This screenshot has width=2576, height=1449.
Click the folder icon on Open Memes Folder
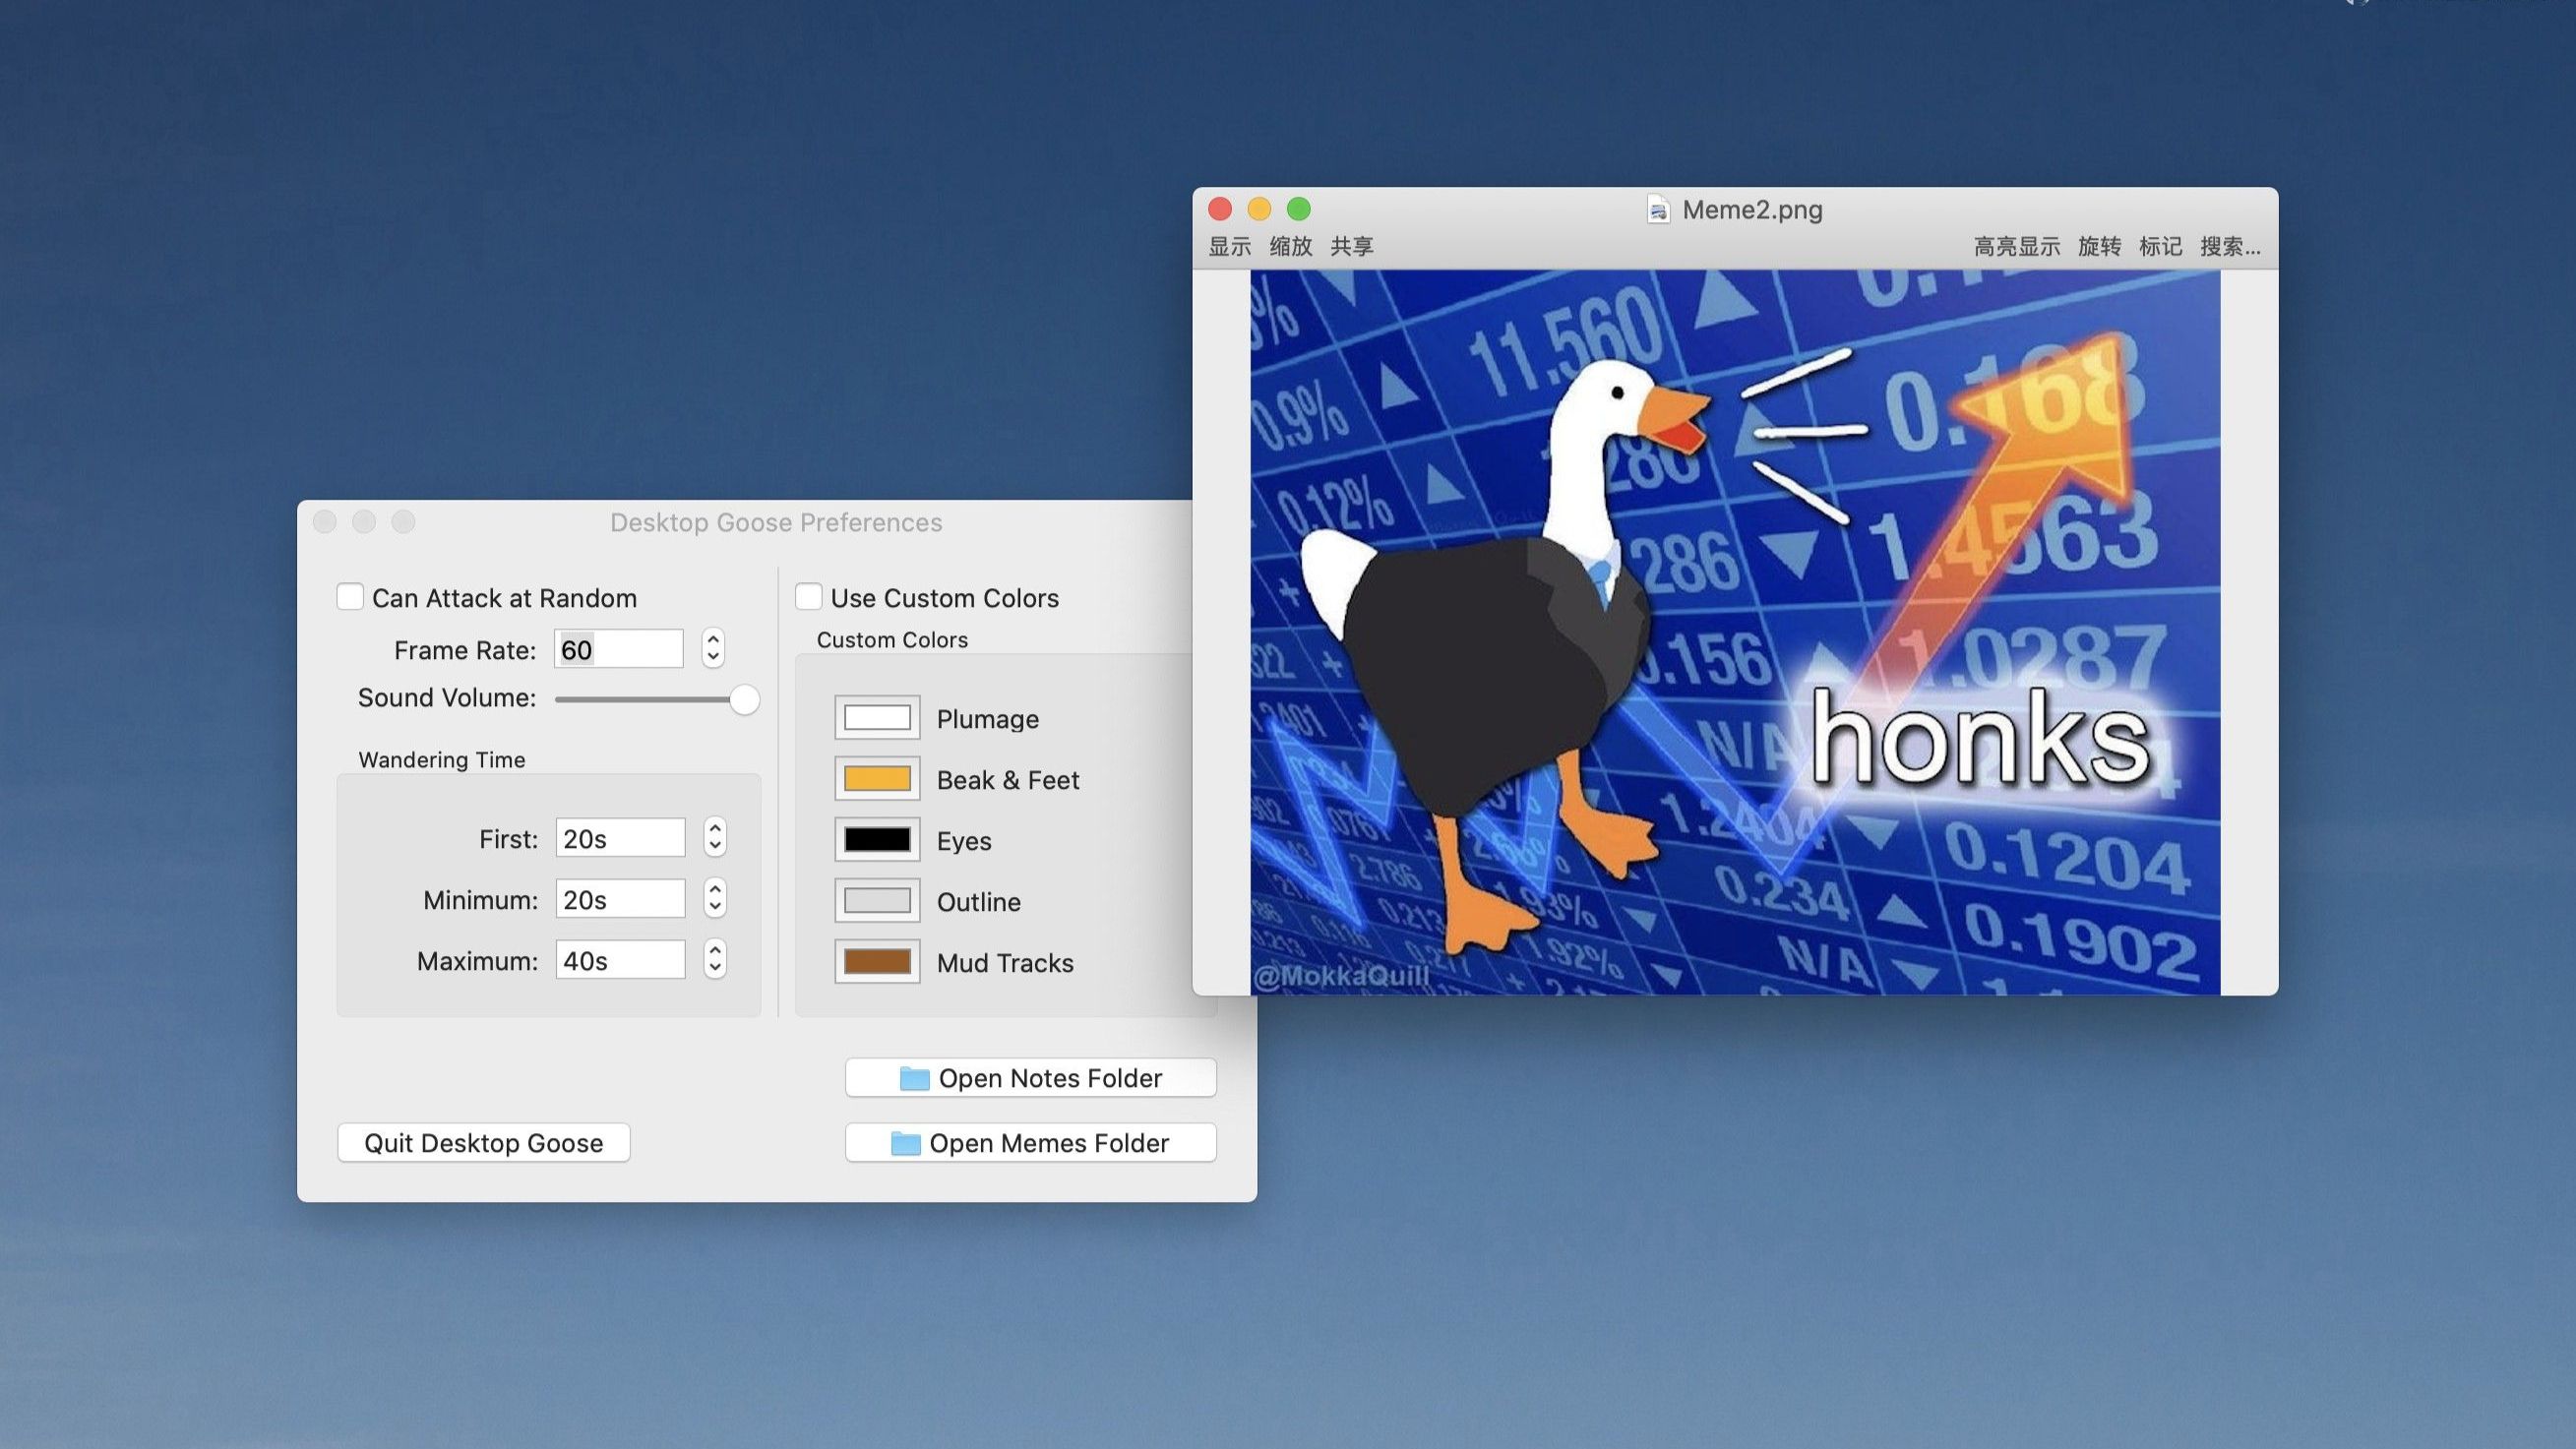[x=905, y=1143]
